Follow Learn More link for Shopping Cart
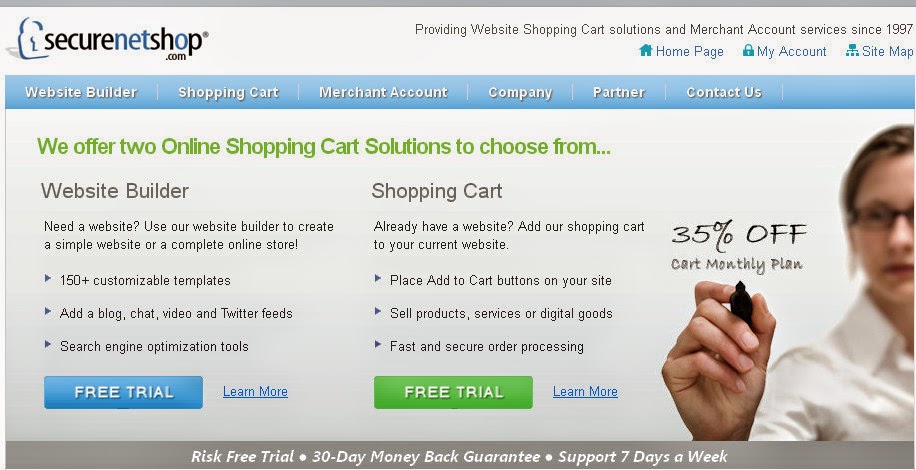Screen dimensions: 916x470 pyautogui.click(x=585, y=392)
